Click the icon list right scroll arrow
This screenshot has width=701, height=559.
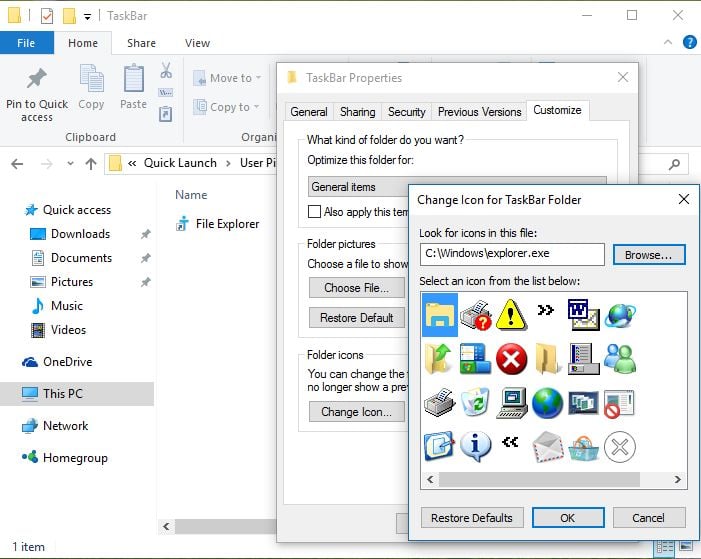click(x=677, y=479)
